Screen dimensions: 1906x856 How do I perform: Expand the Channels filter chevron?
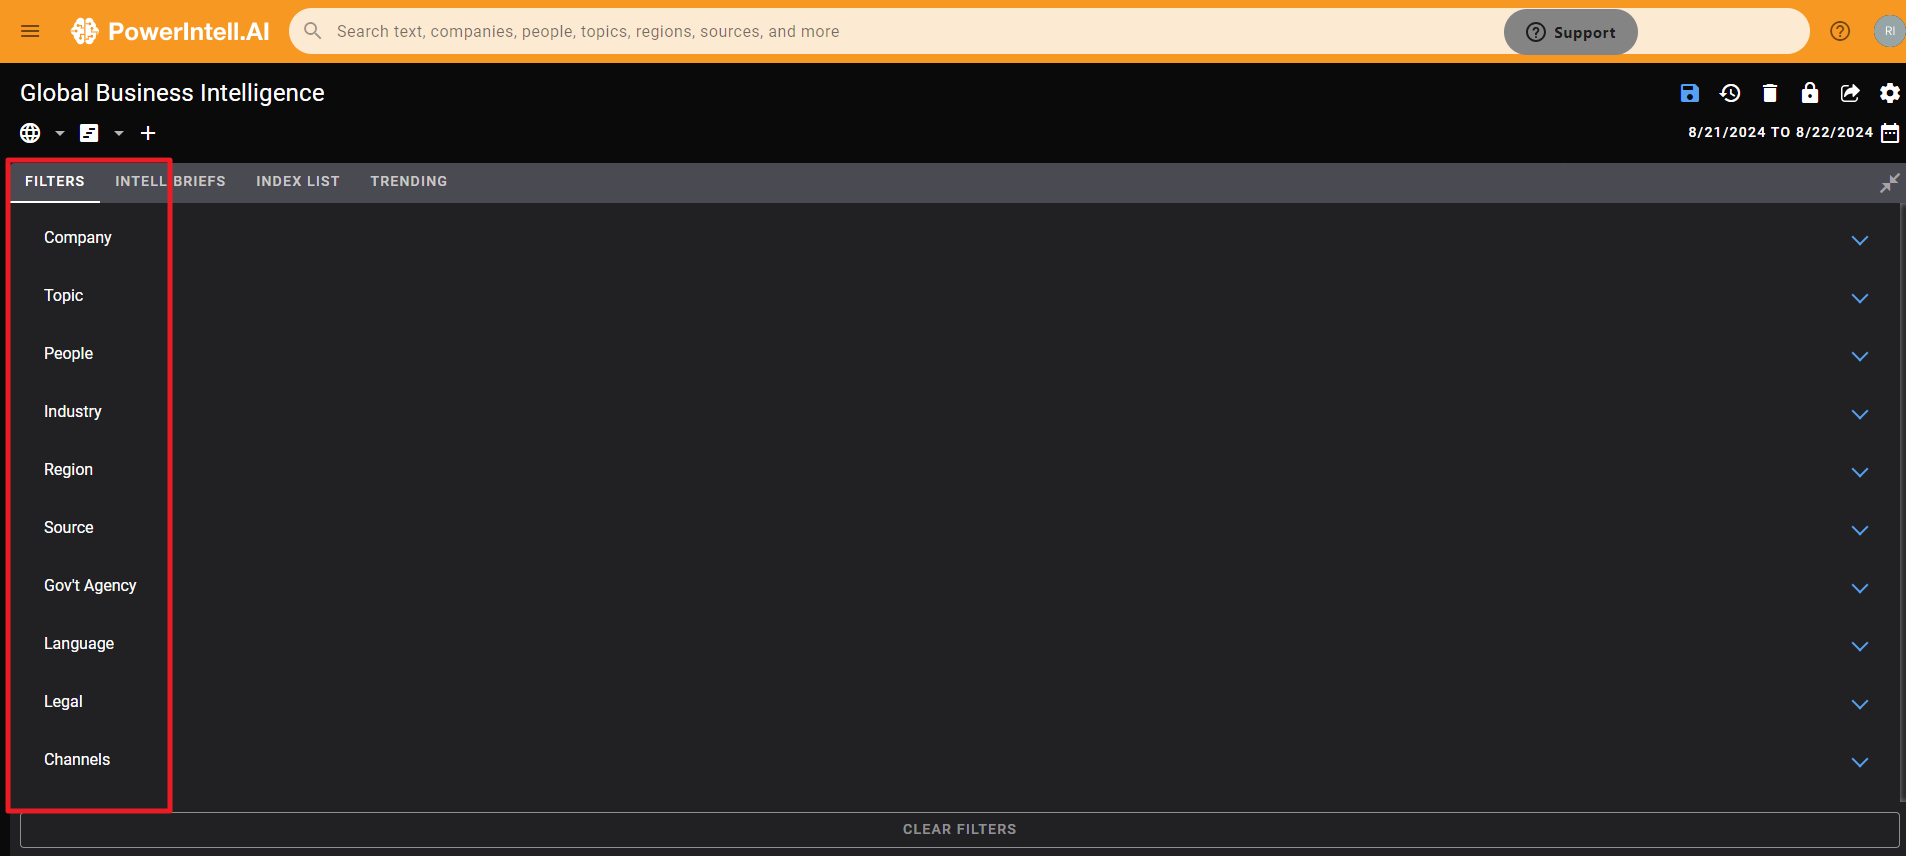pos(1860,762)
